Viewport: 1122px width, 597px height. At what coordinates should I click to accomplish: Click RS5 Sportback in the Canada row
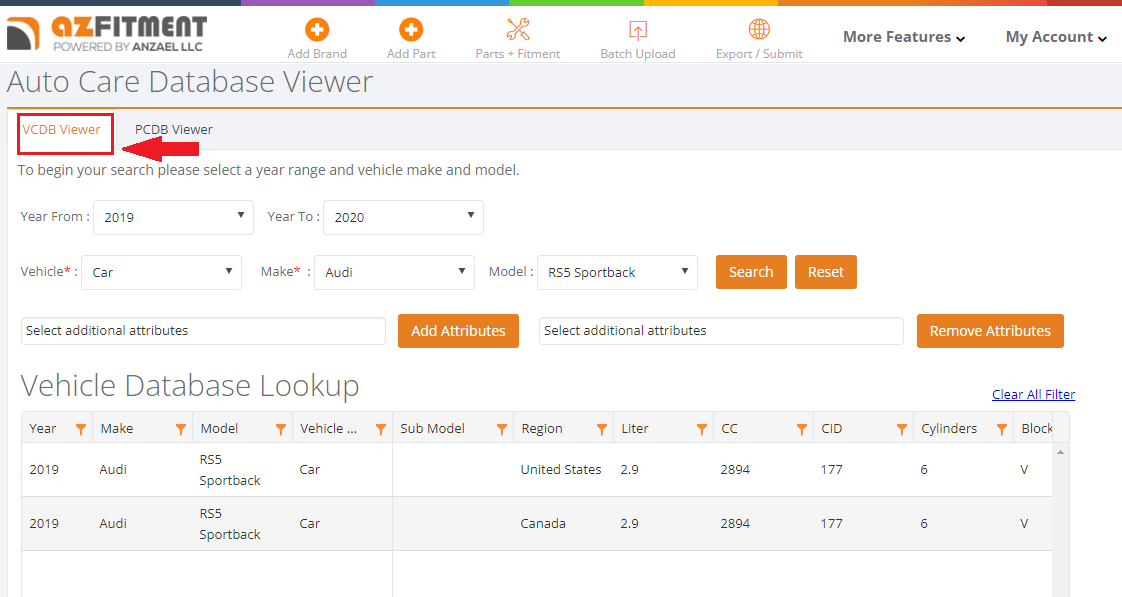pos(230,524)
